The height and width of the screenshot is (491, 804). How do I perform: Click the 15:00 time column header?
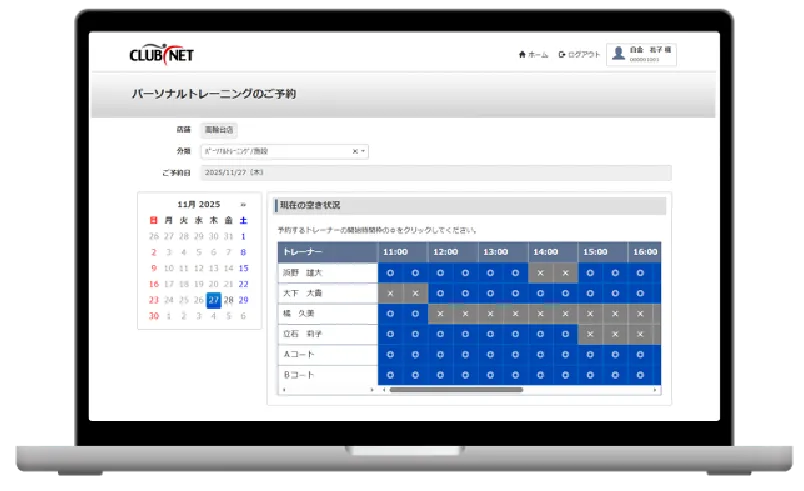point(602,252)
